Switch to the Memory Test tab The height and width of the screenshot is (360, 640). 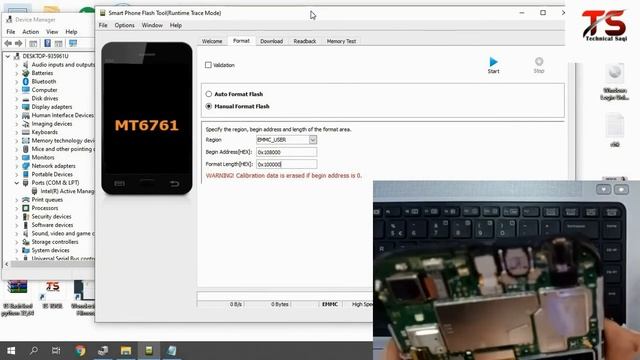coord(341,41)
